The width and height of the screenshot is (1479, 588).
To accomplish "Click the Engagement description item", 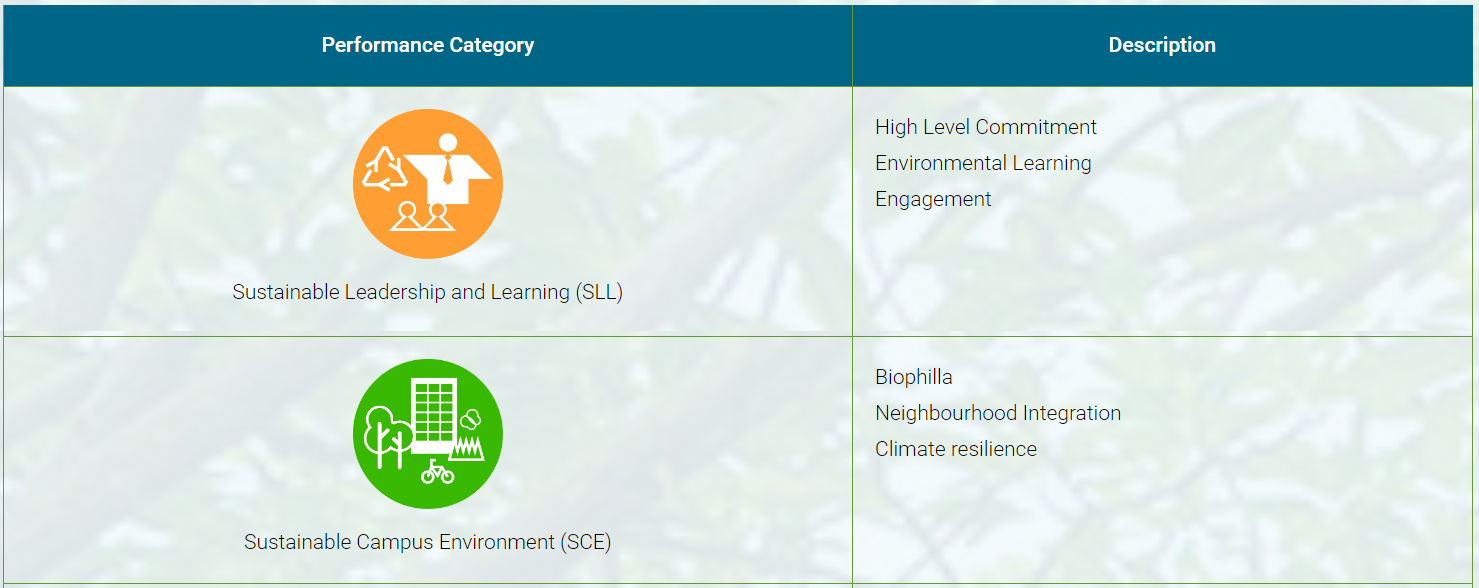I will click(x=933, y=199).
